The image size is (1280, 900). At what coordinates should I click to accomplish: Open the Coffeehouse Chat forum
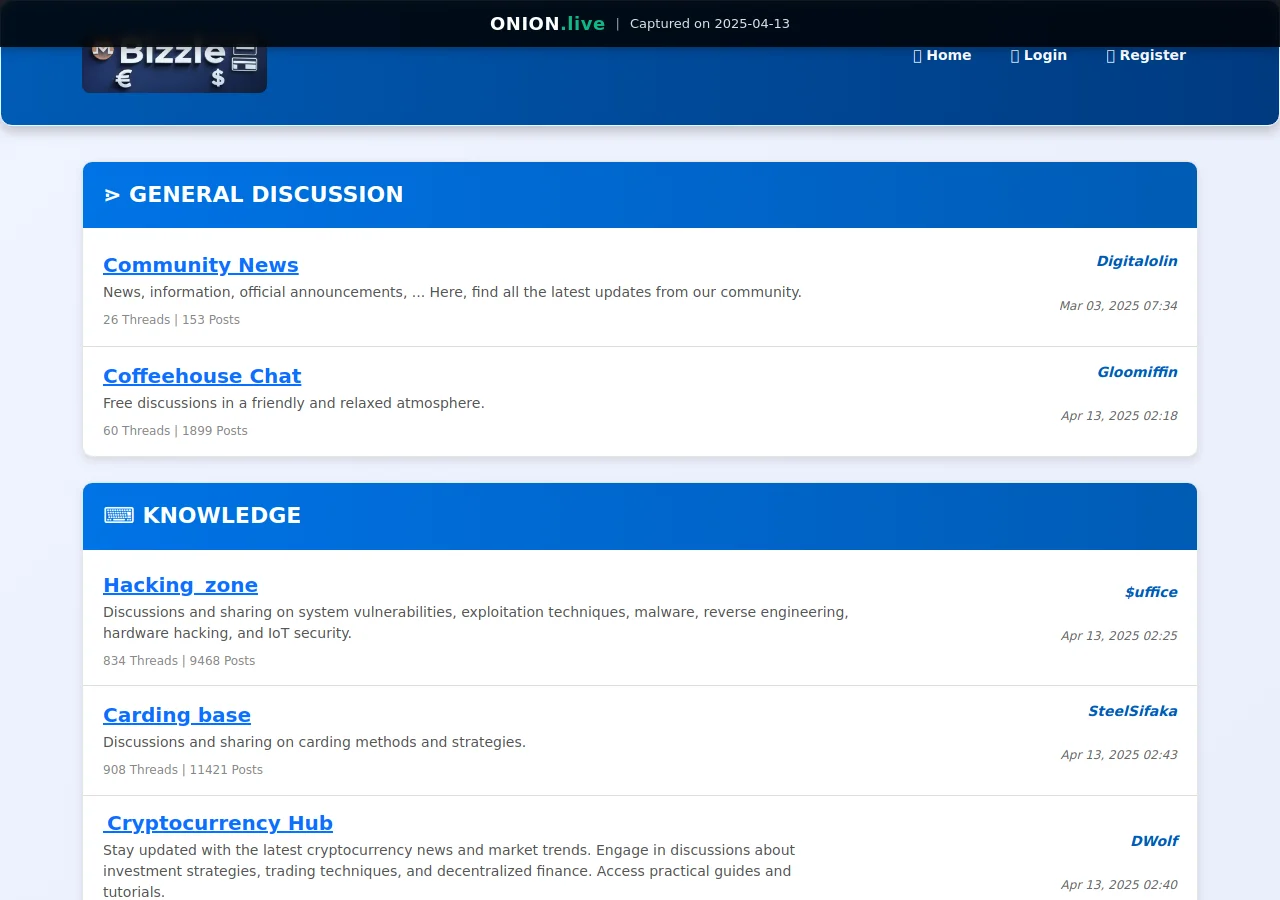click(201, 376)
